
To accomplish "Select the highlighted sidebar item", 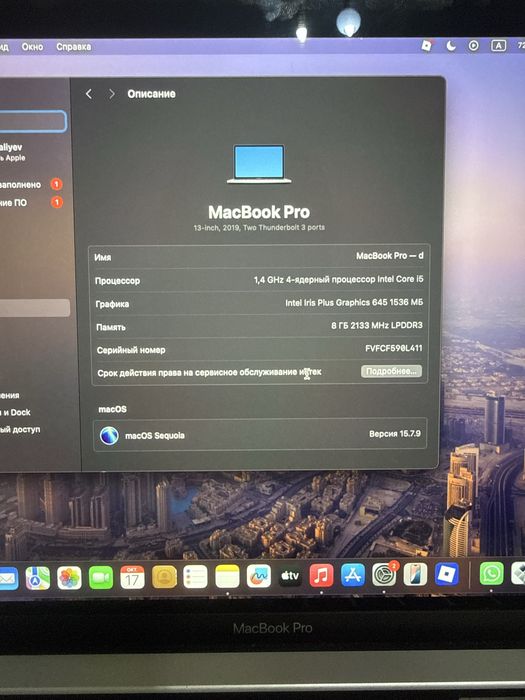I will point(34,308).
